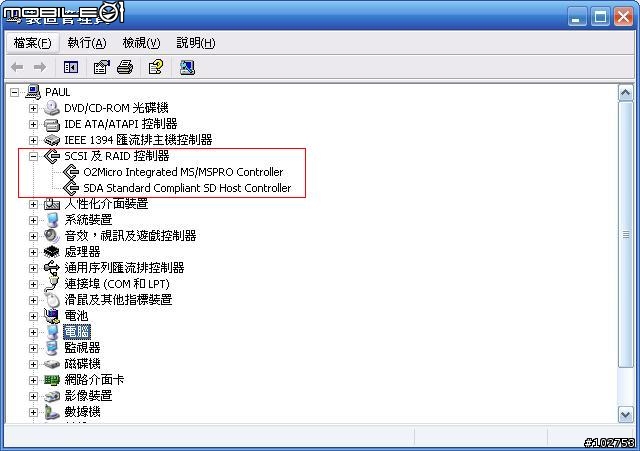
Task: Expand the 網路介面卡 node
Action: coord(33,380)
